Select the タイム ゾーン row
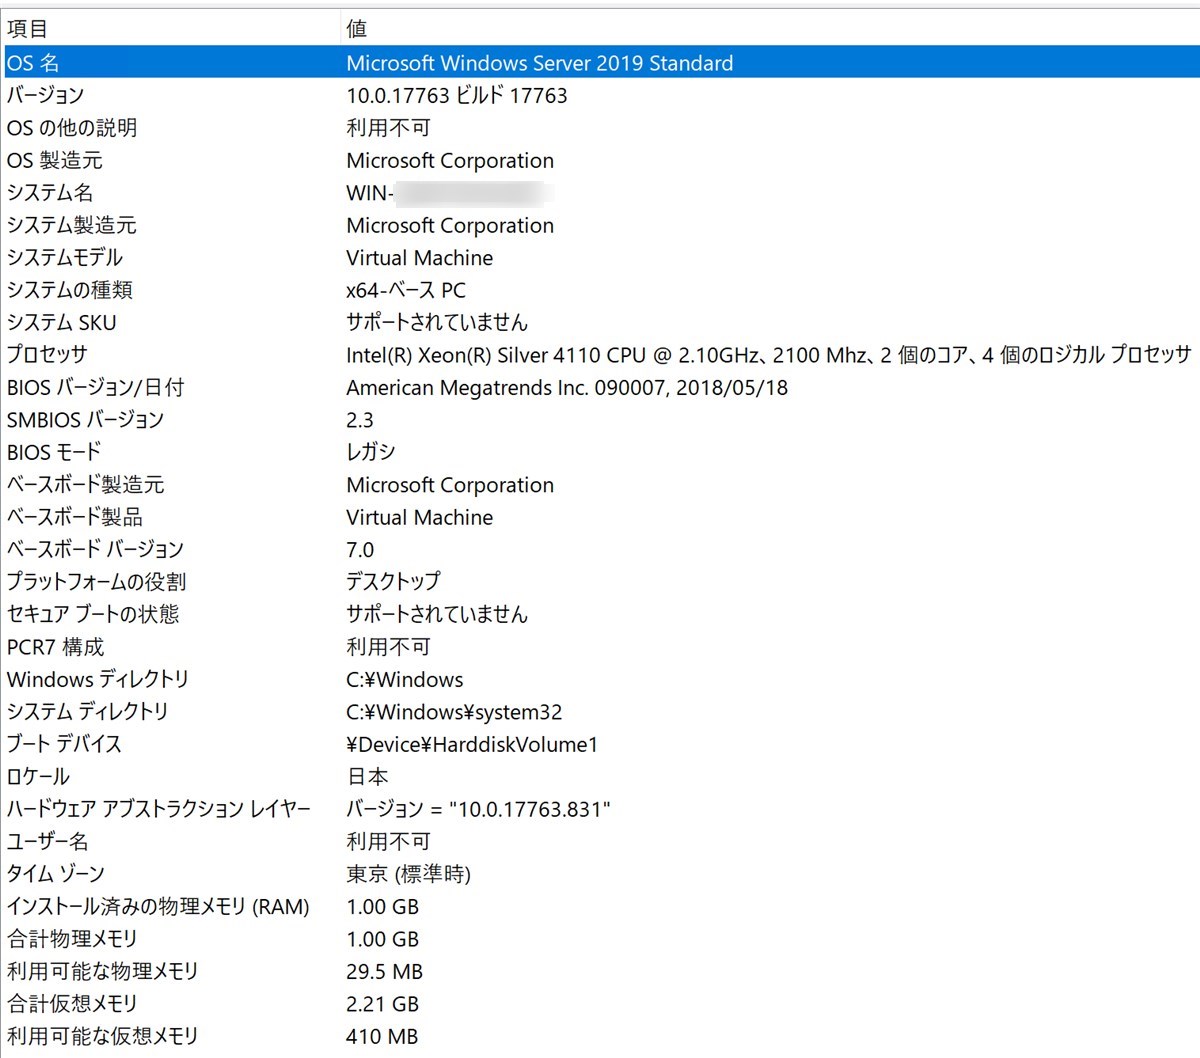Screen dimensions: 1200x1058 [x=600, y=874]
